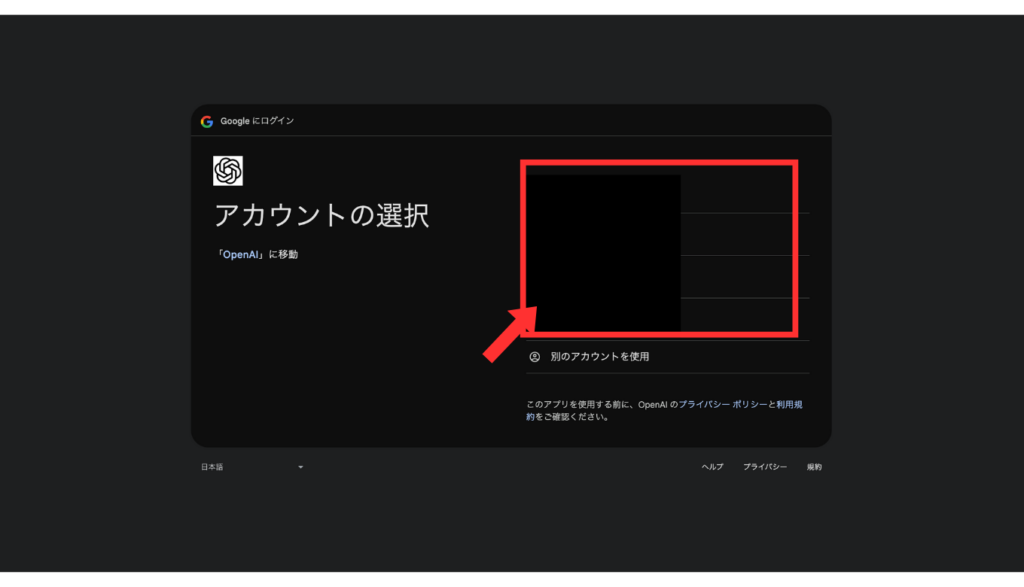Click the Google logo icon
The width and height of the screenshot is (1024, 587).
[x=207, y=121]
